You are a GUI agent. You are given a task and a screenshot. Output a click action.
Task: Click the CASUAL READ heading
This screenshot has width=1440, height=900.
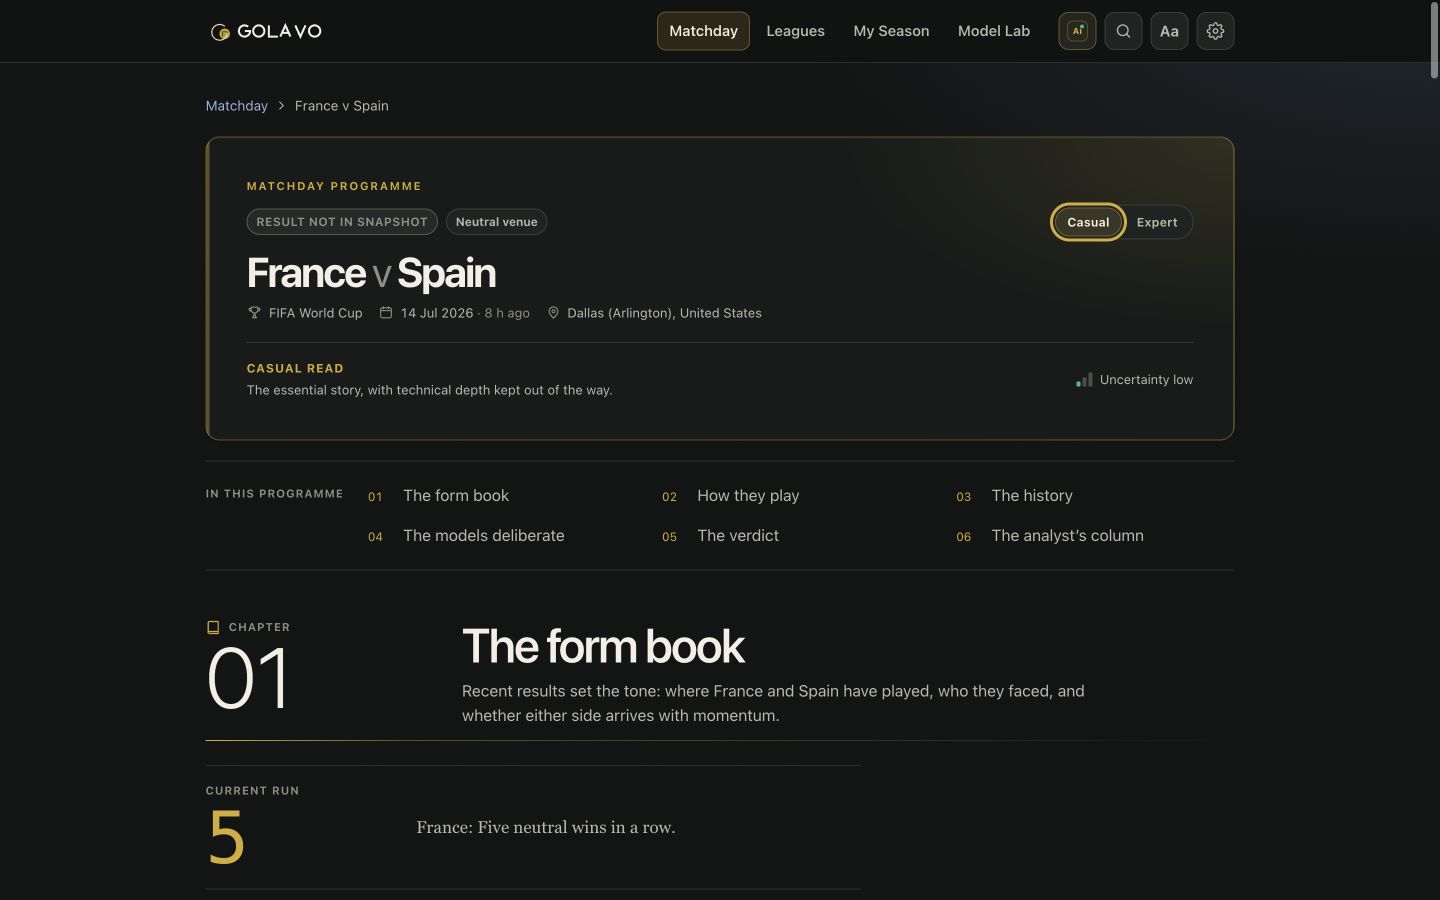(x=295, y=368)
